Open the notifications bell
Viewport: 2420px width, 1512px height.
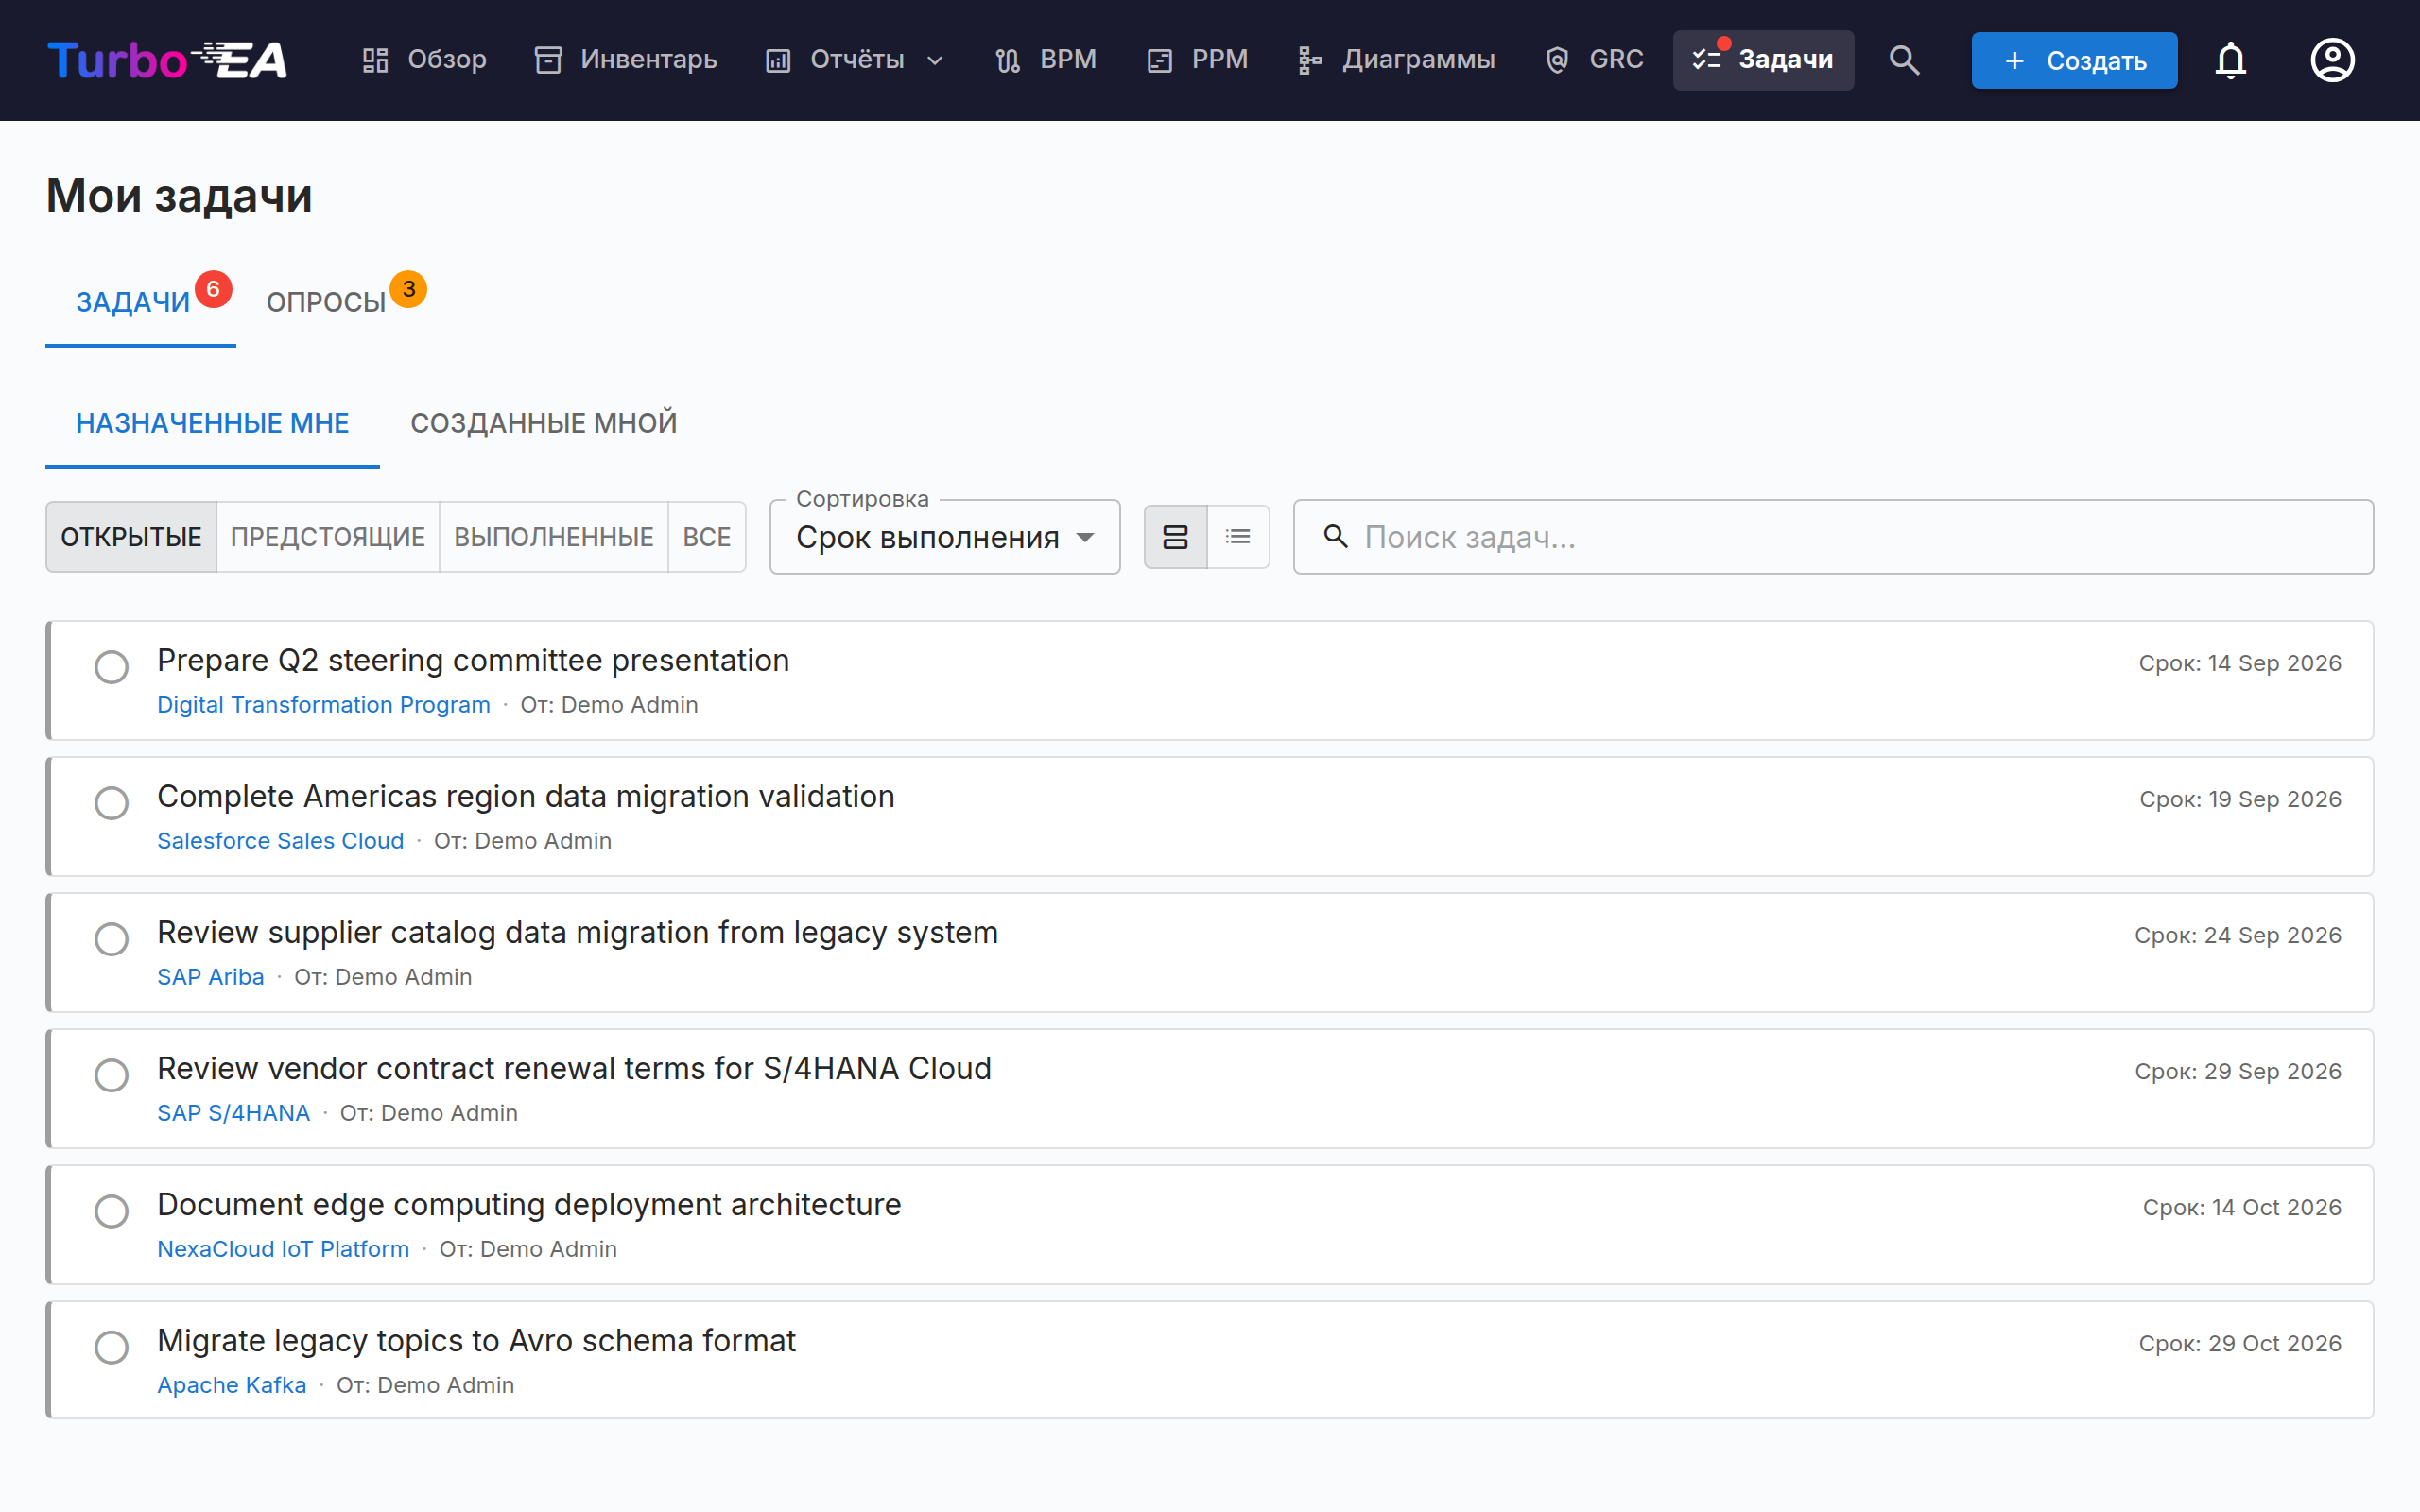[x=2231, y=60]
